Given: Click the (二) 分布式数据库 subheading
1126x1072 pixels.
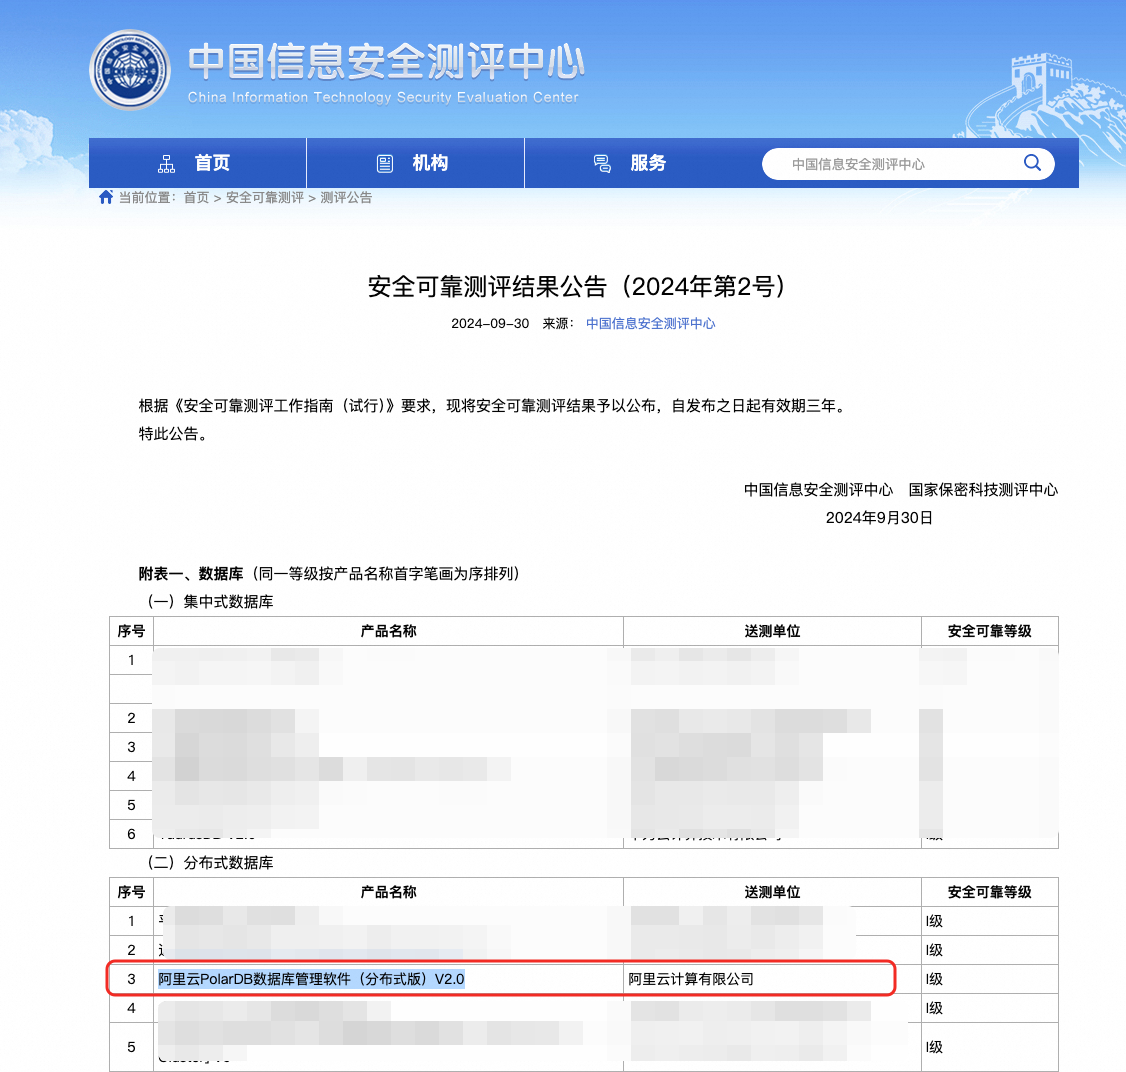Looking at the screenshot, I should coord(210,862).
